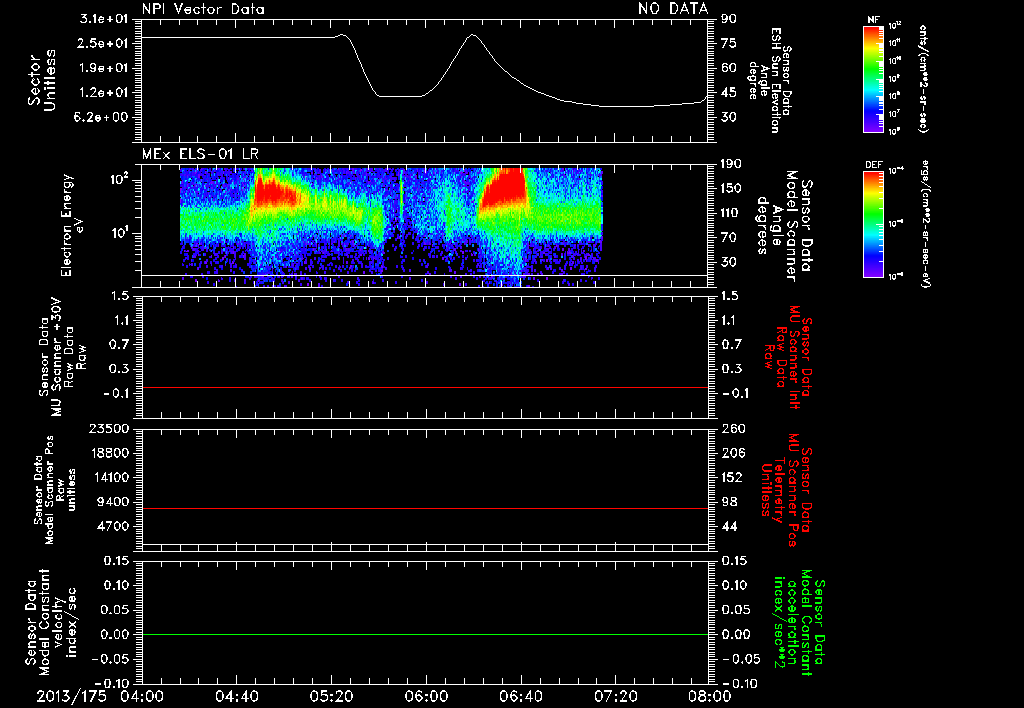Screen dimensions: 1024x708
Task: Click the '4700' scanner position tick value
Action: [x=112, y=526]
